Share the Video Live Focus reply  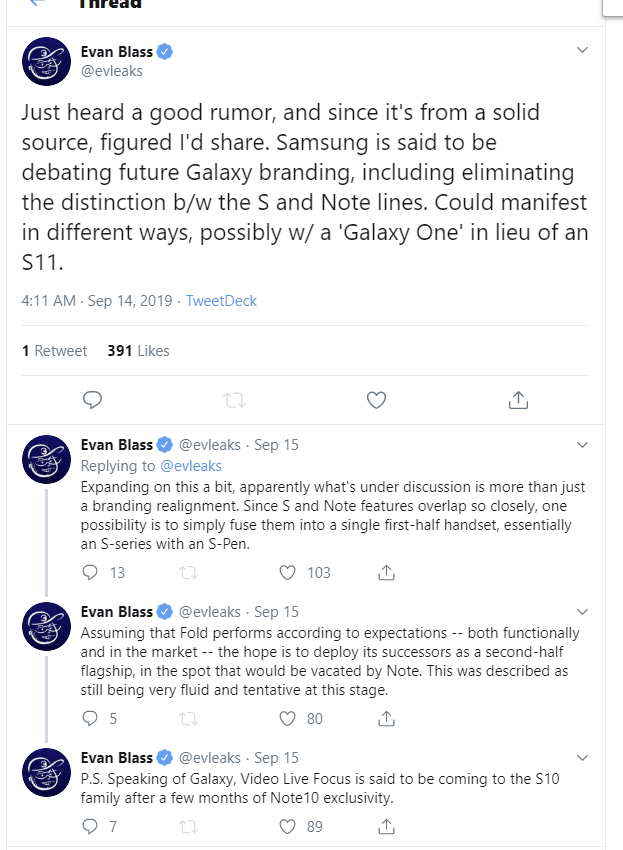386,826
